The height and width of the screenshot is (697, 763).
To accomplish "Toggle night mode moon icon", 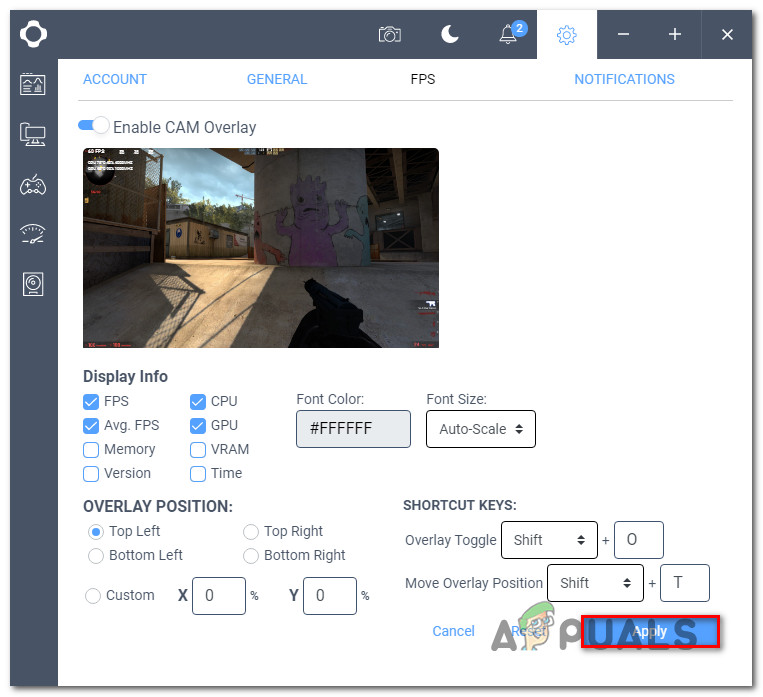I will (x=450, y=35).
